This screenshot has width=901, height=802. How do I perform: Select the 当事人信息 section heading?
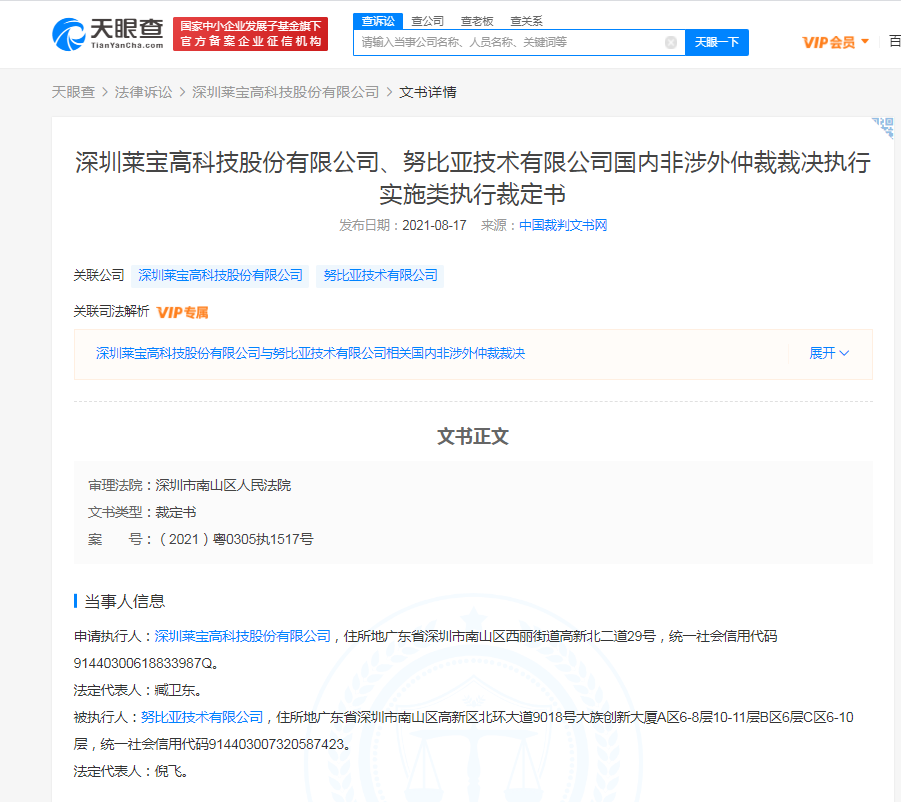125,602
